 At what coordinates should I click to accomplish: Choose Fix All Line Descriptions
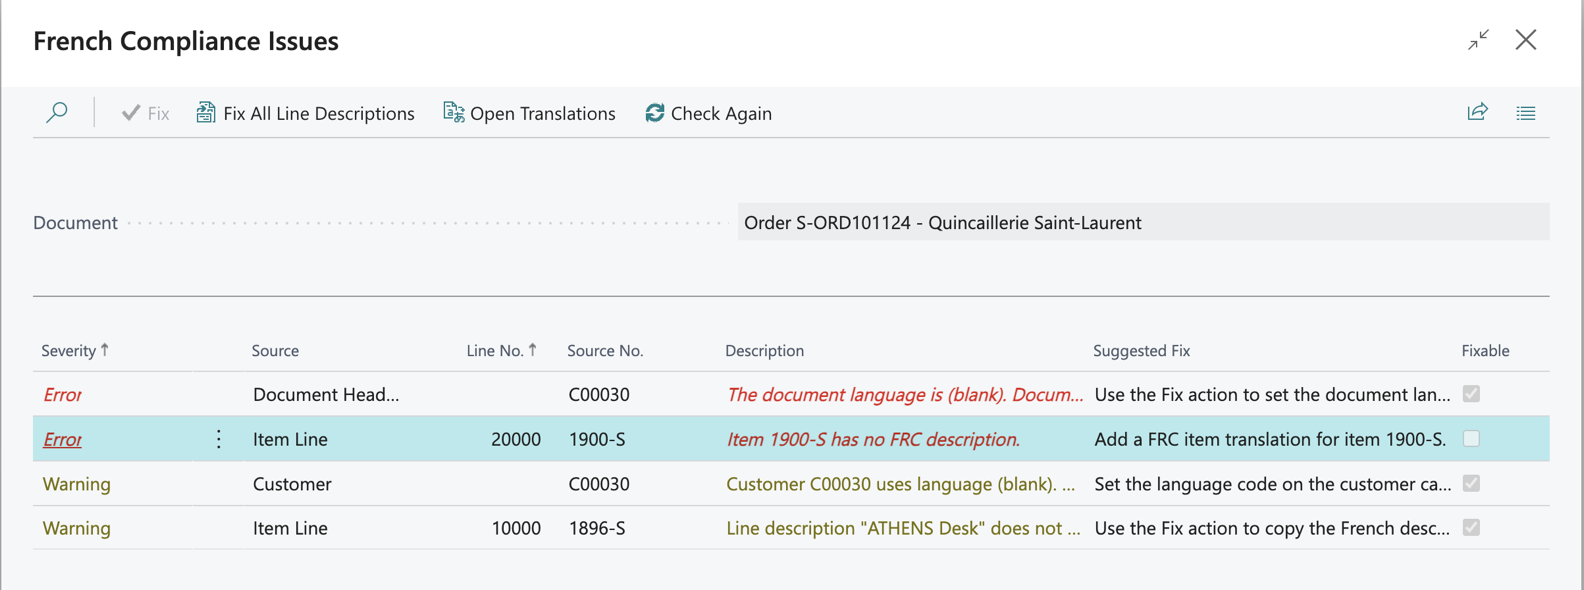pos(305,113)
